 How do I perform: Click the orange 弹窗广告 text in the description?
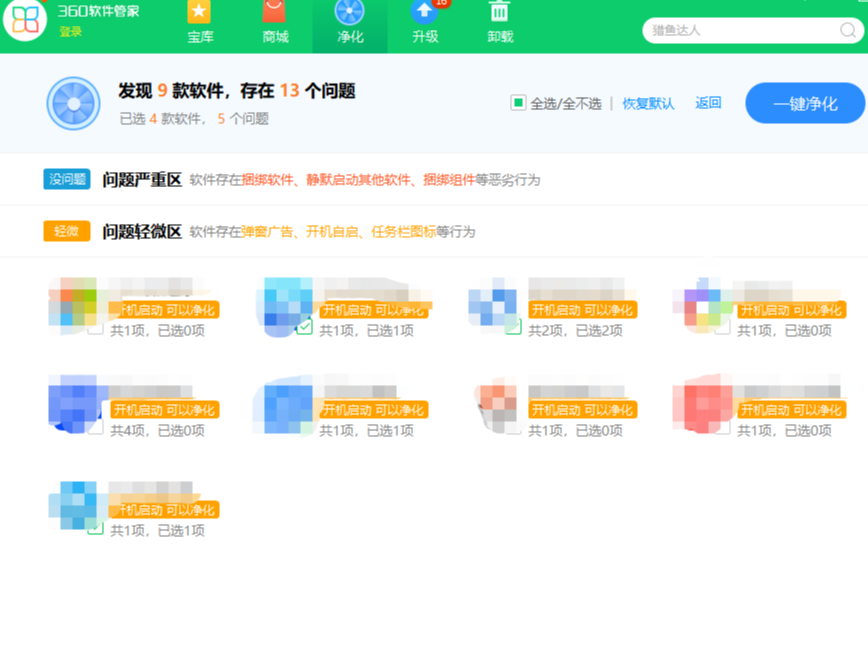click(x=267, y=231)
